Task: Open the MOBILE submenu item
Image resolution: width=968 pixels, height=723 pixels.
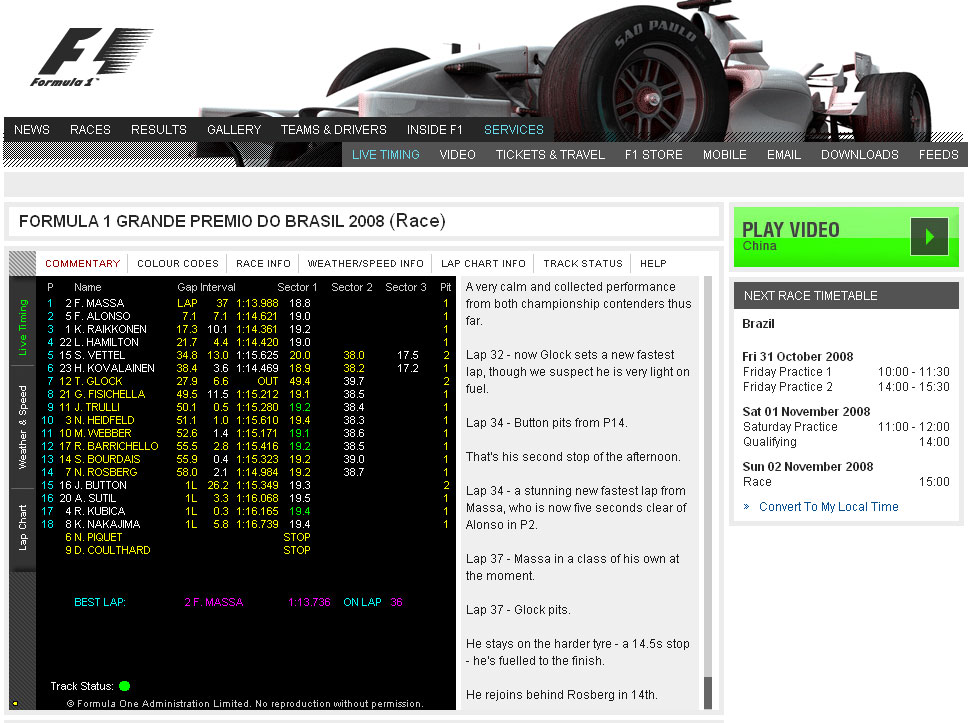Action: tap(725, 155)
